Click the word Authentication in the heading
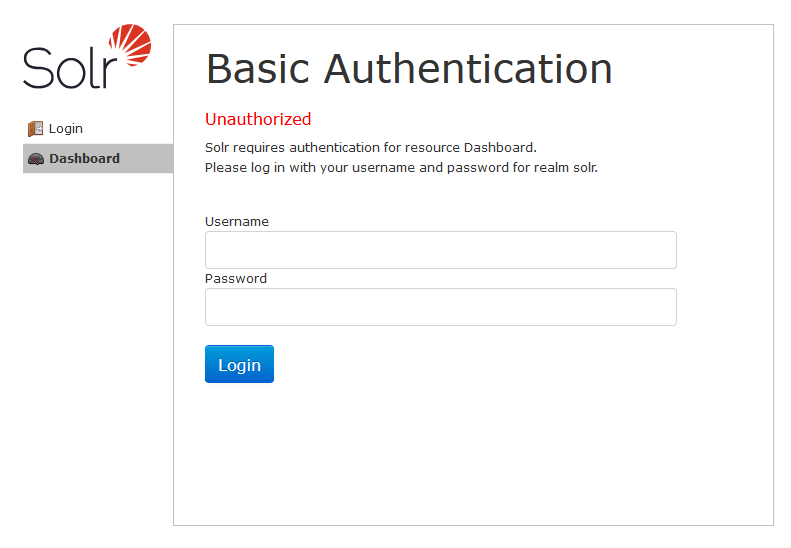The image size is (791, 548). tap(468, 69)
